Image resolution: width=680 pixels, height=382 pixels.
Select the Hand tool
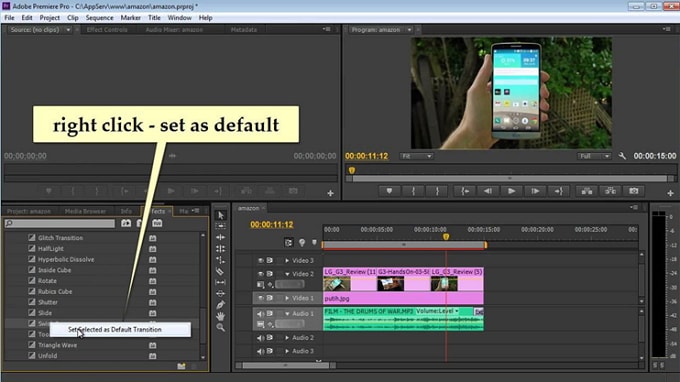pyautogui.click(x=220, y=316)
